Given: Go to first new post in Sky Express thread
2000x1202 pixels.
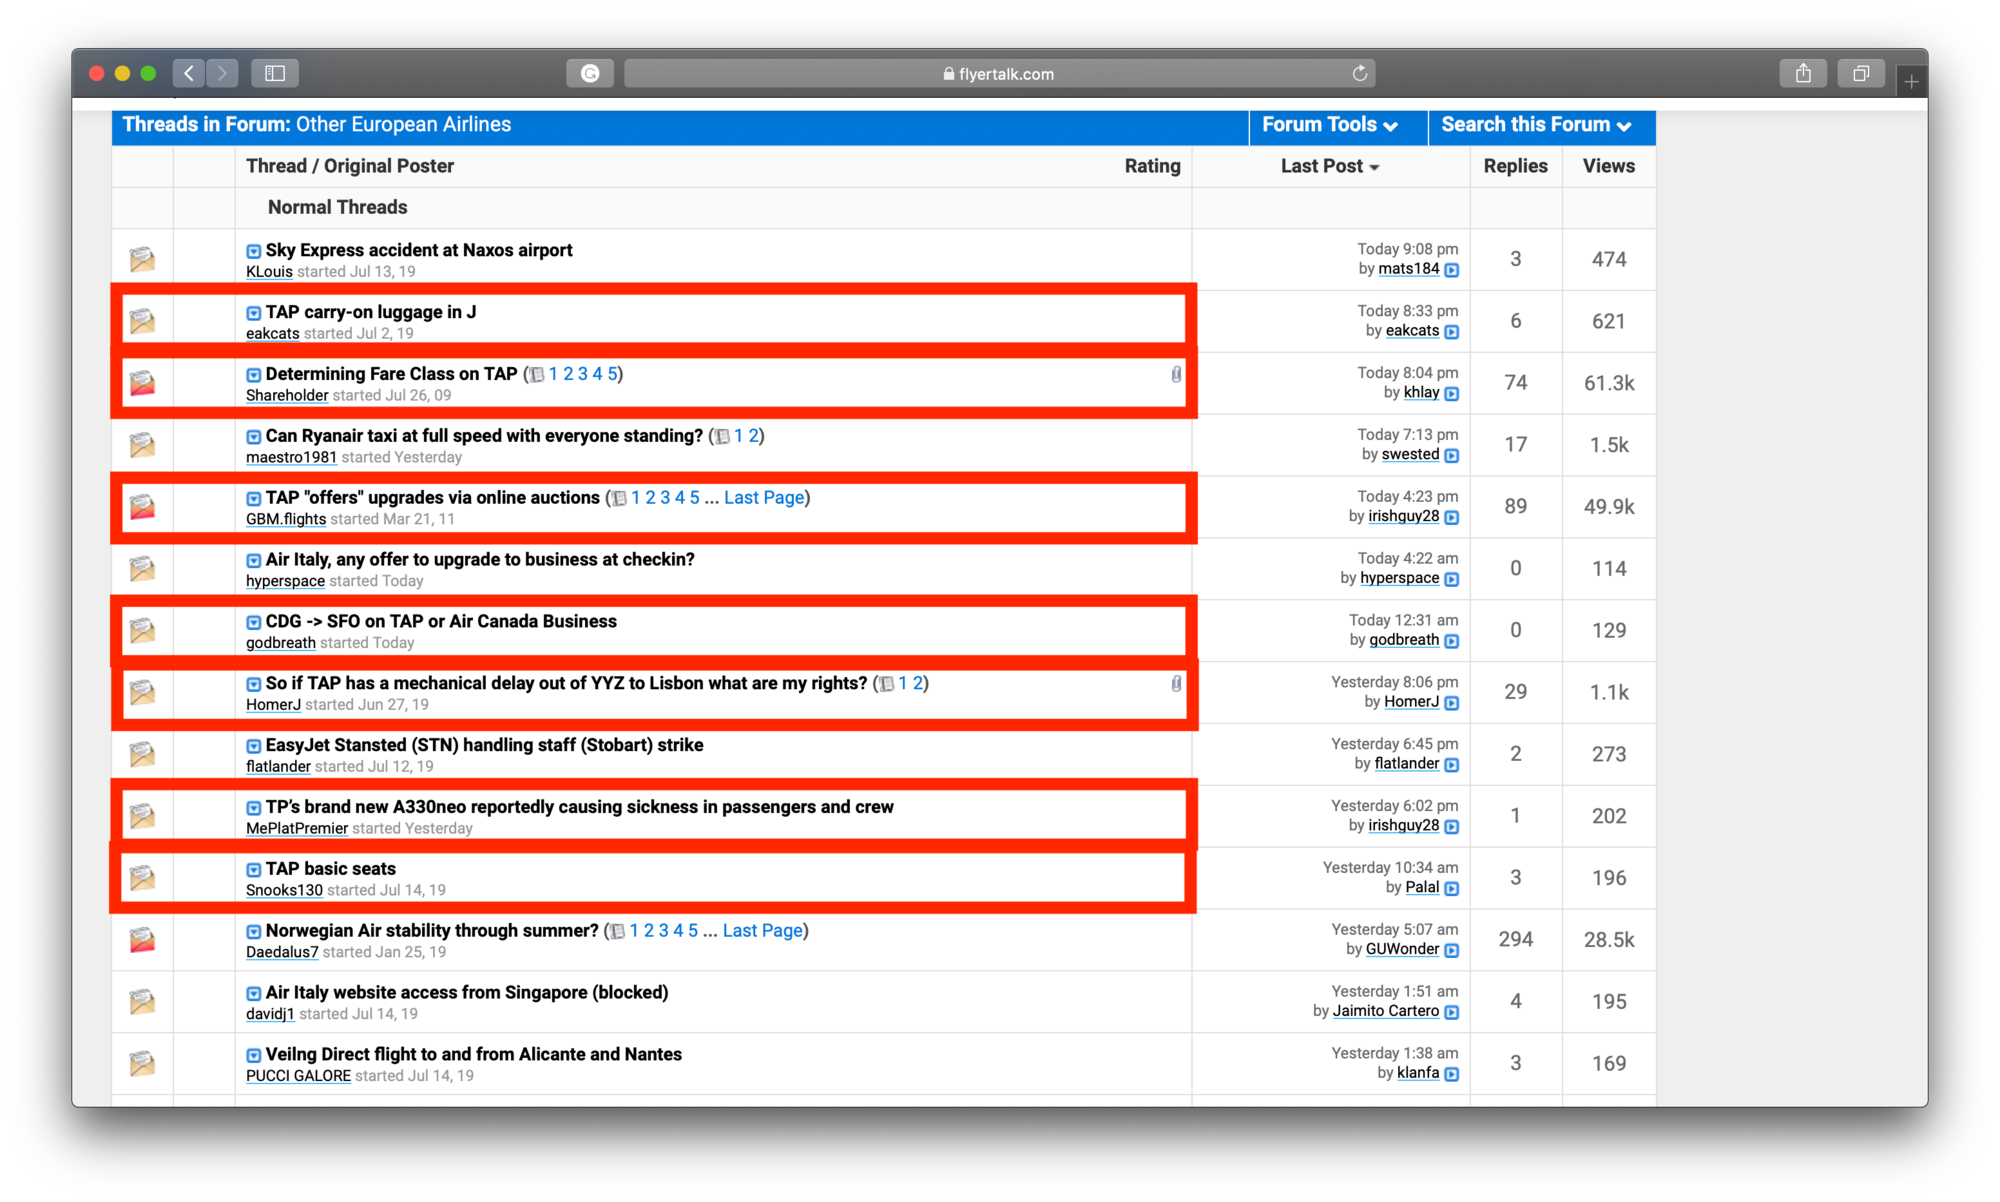Looking at the screenshot, I should tap(254, 252).
